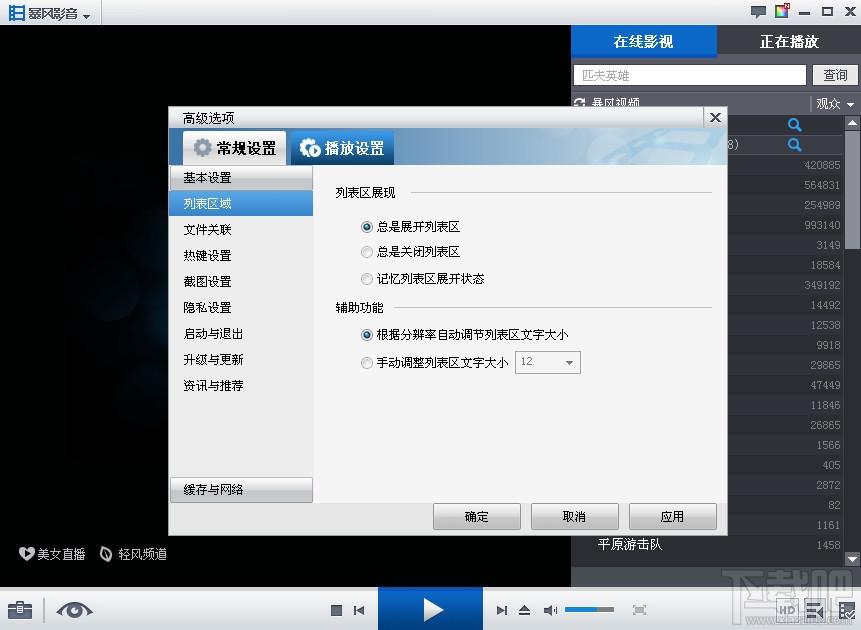861x630 pixels.
Task: Select 总是展开列表区 radio button
Action: 367,227
